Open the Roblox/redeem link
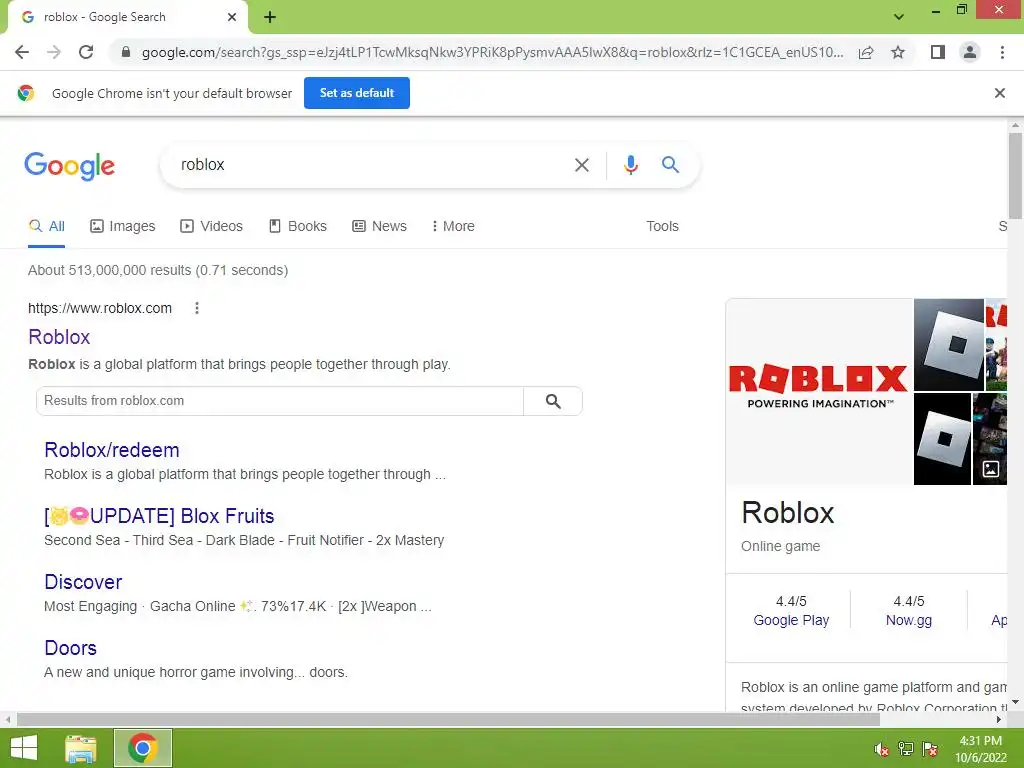The width and height of the screenshot is (1024, 768). tap(112, 450)
